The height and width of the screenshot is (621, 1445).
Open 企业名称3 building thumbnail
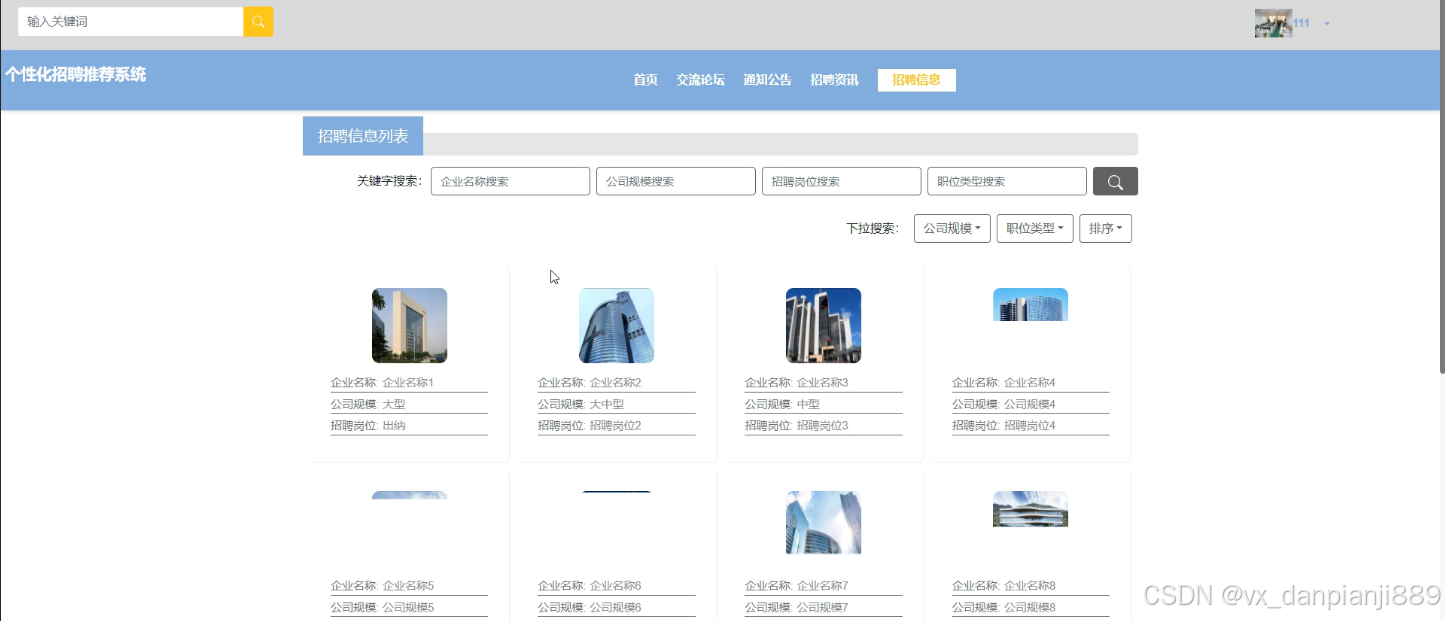(823, 325)
